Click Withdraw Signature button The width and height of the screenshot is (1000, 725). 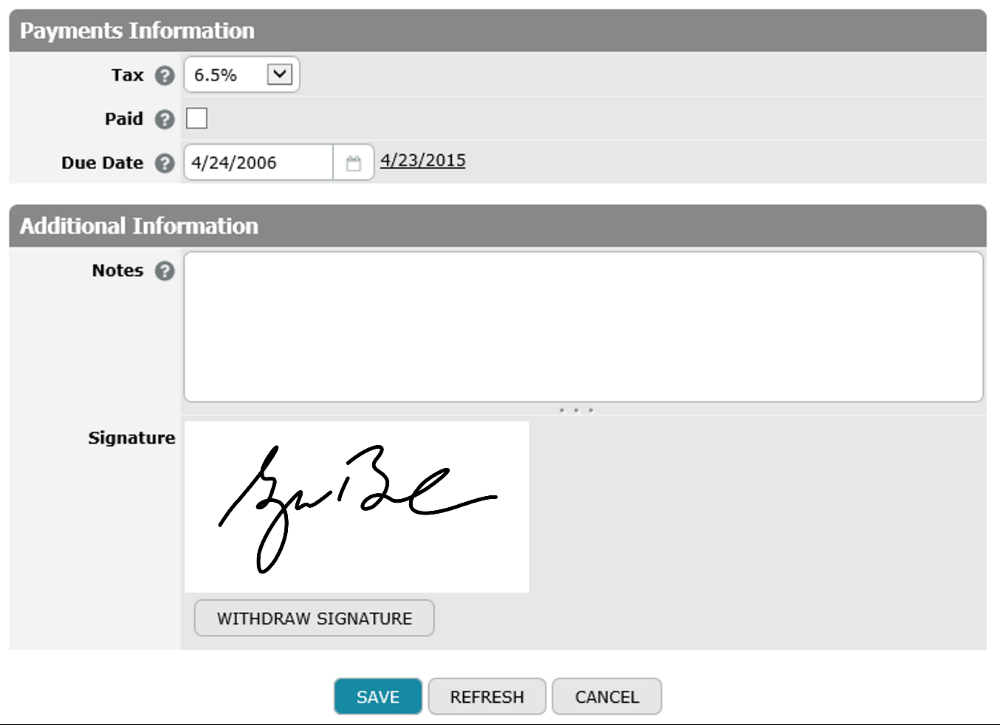(x=314, y=618)
